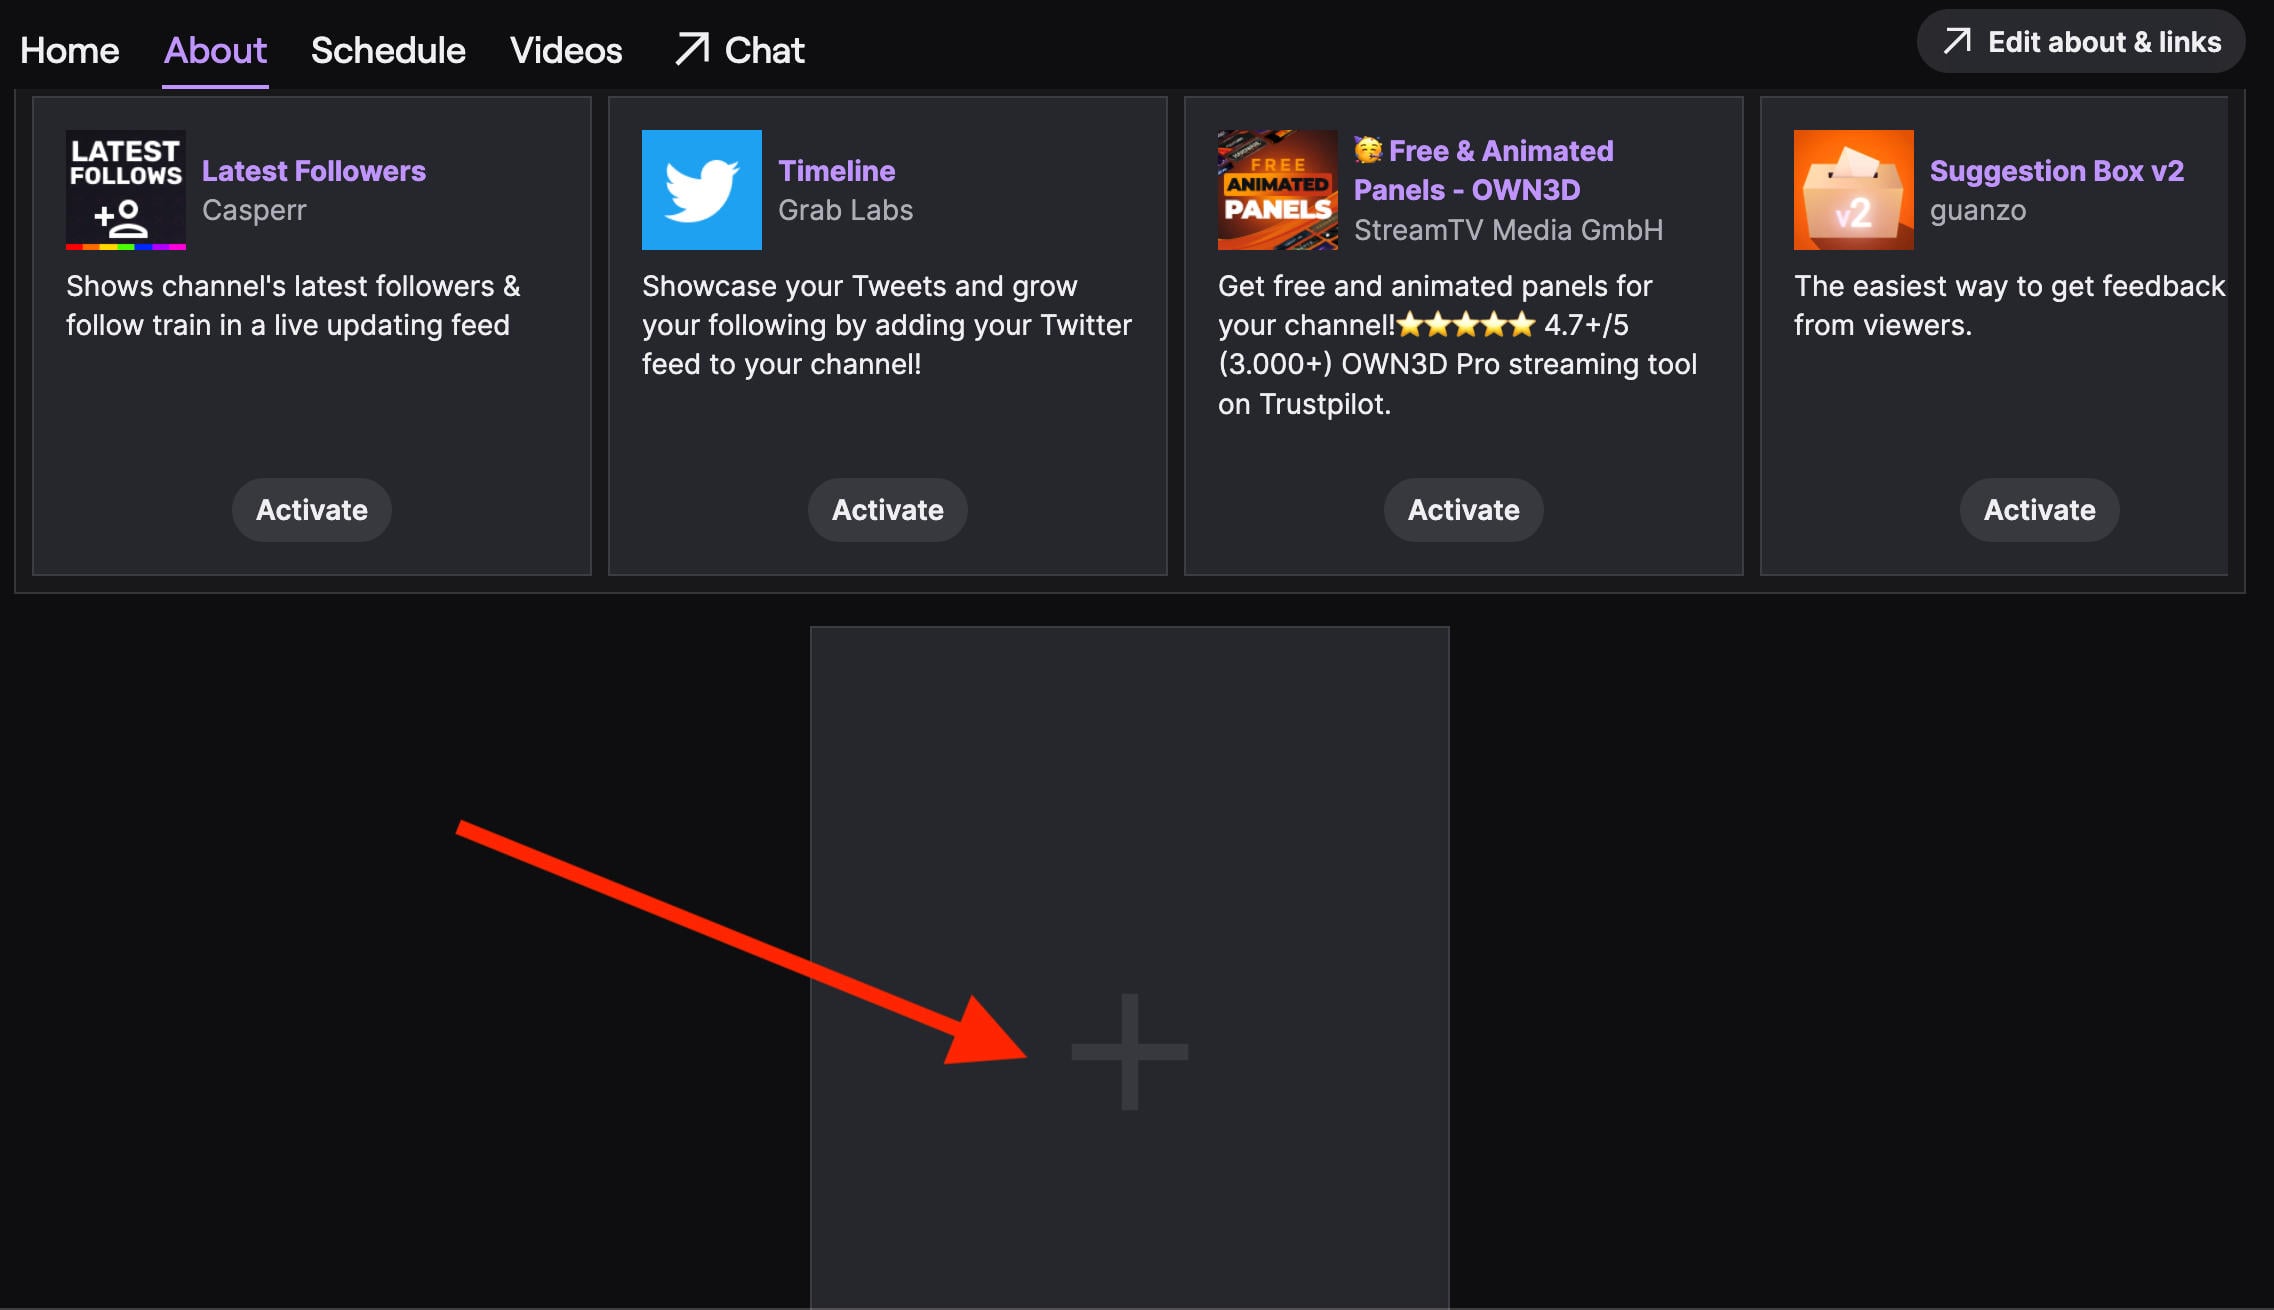2274x1310 pixels.
Task: Activate the Timeline extension
Action: tap(888, 510)
